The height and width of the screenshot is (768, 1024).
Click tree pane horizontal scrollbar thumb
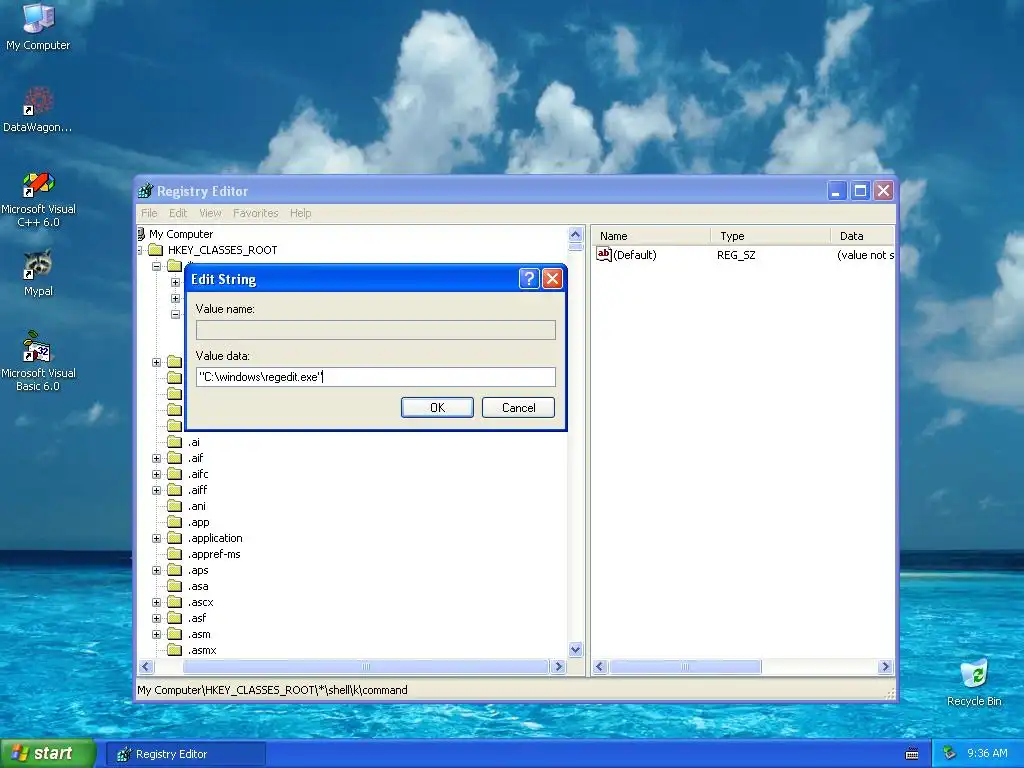point(366,667)
